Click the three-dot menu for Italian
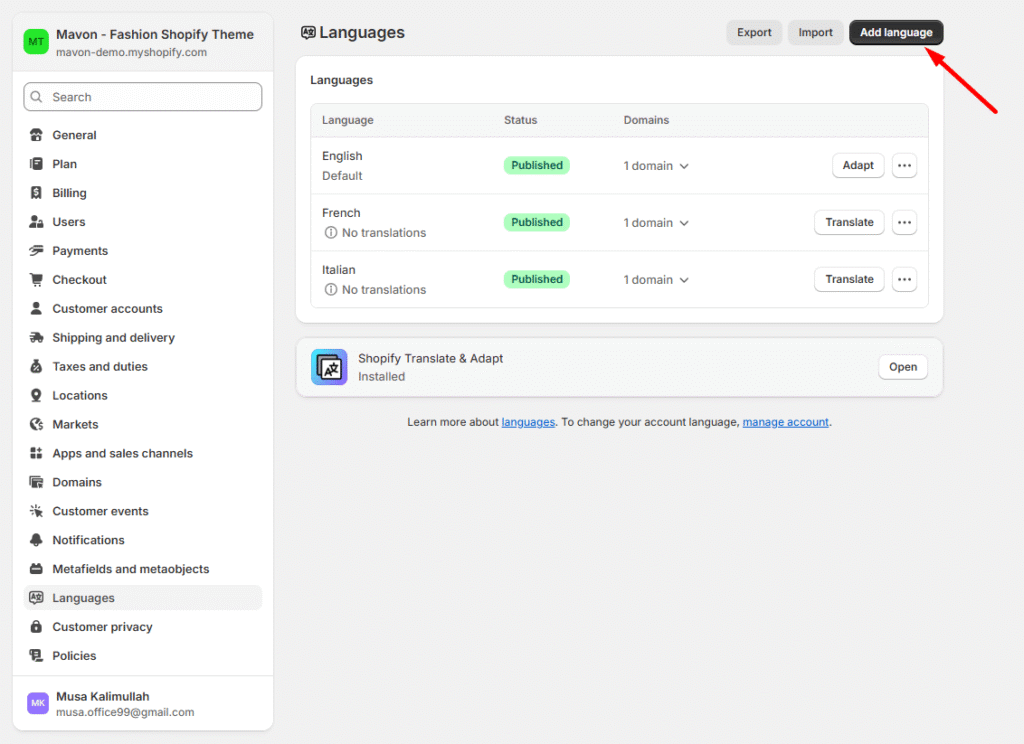Viewport: 1024px width, 744px height. pyautogui.click(x=904, y=280)
